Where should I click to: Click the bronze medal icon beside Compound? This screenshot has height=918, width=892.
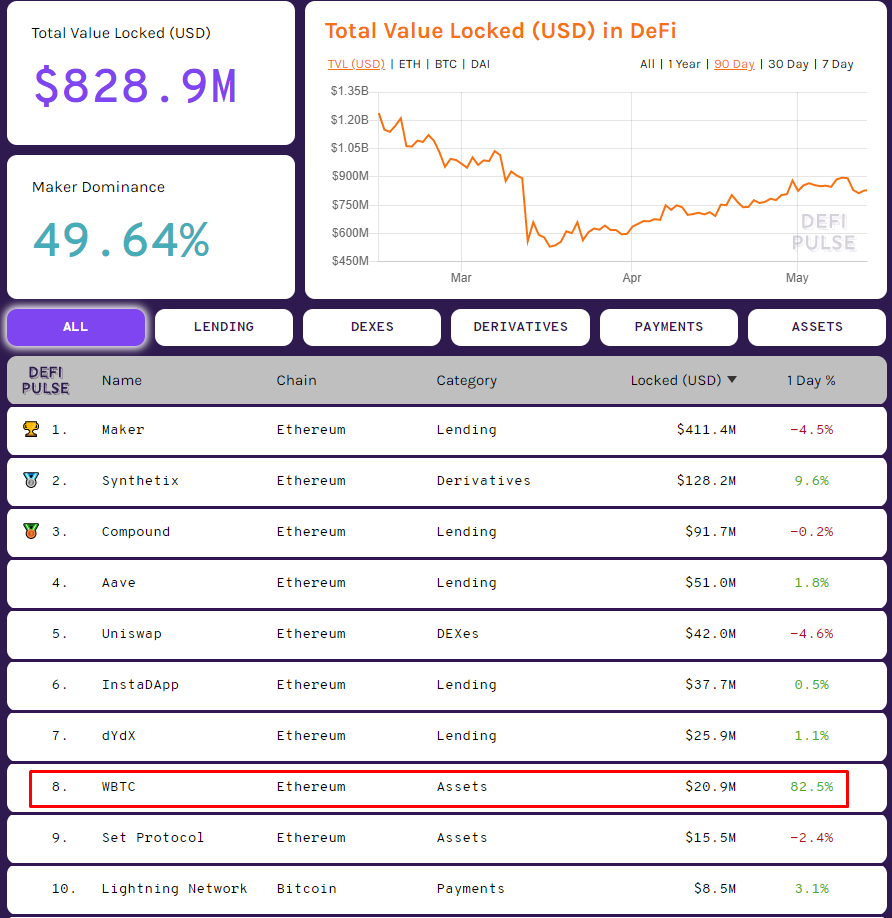32,531
